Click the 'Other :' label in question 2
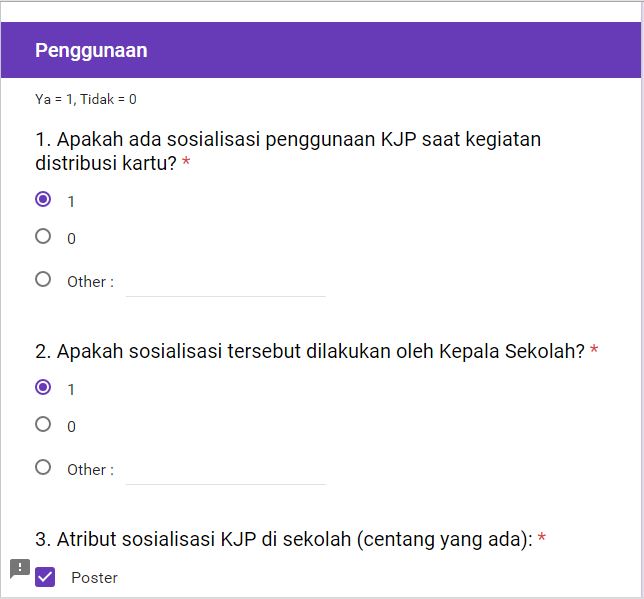Image resolution: width=644 pixels, height=599 pixels. (90, 470)
